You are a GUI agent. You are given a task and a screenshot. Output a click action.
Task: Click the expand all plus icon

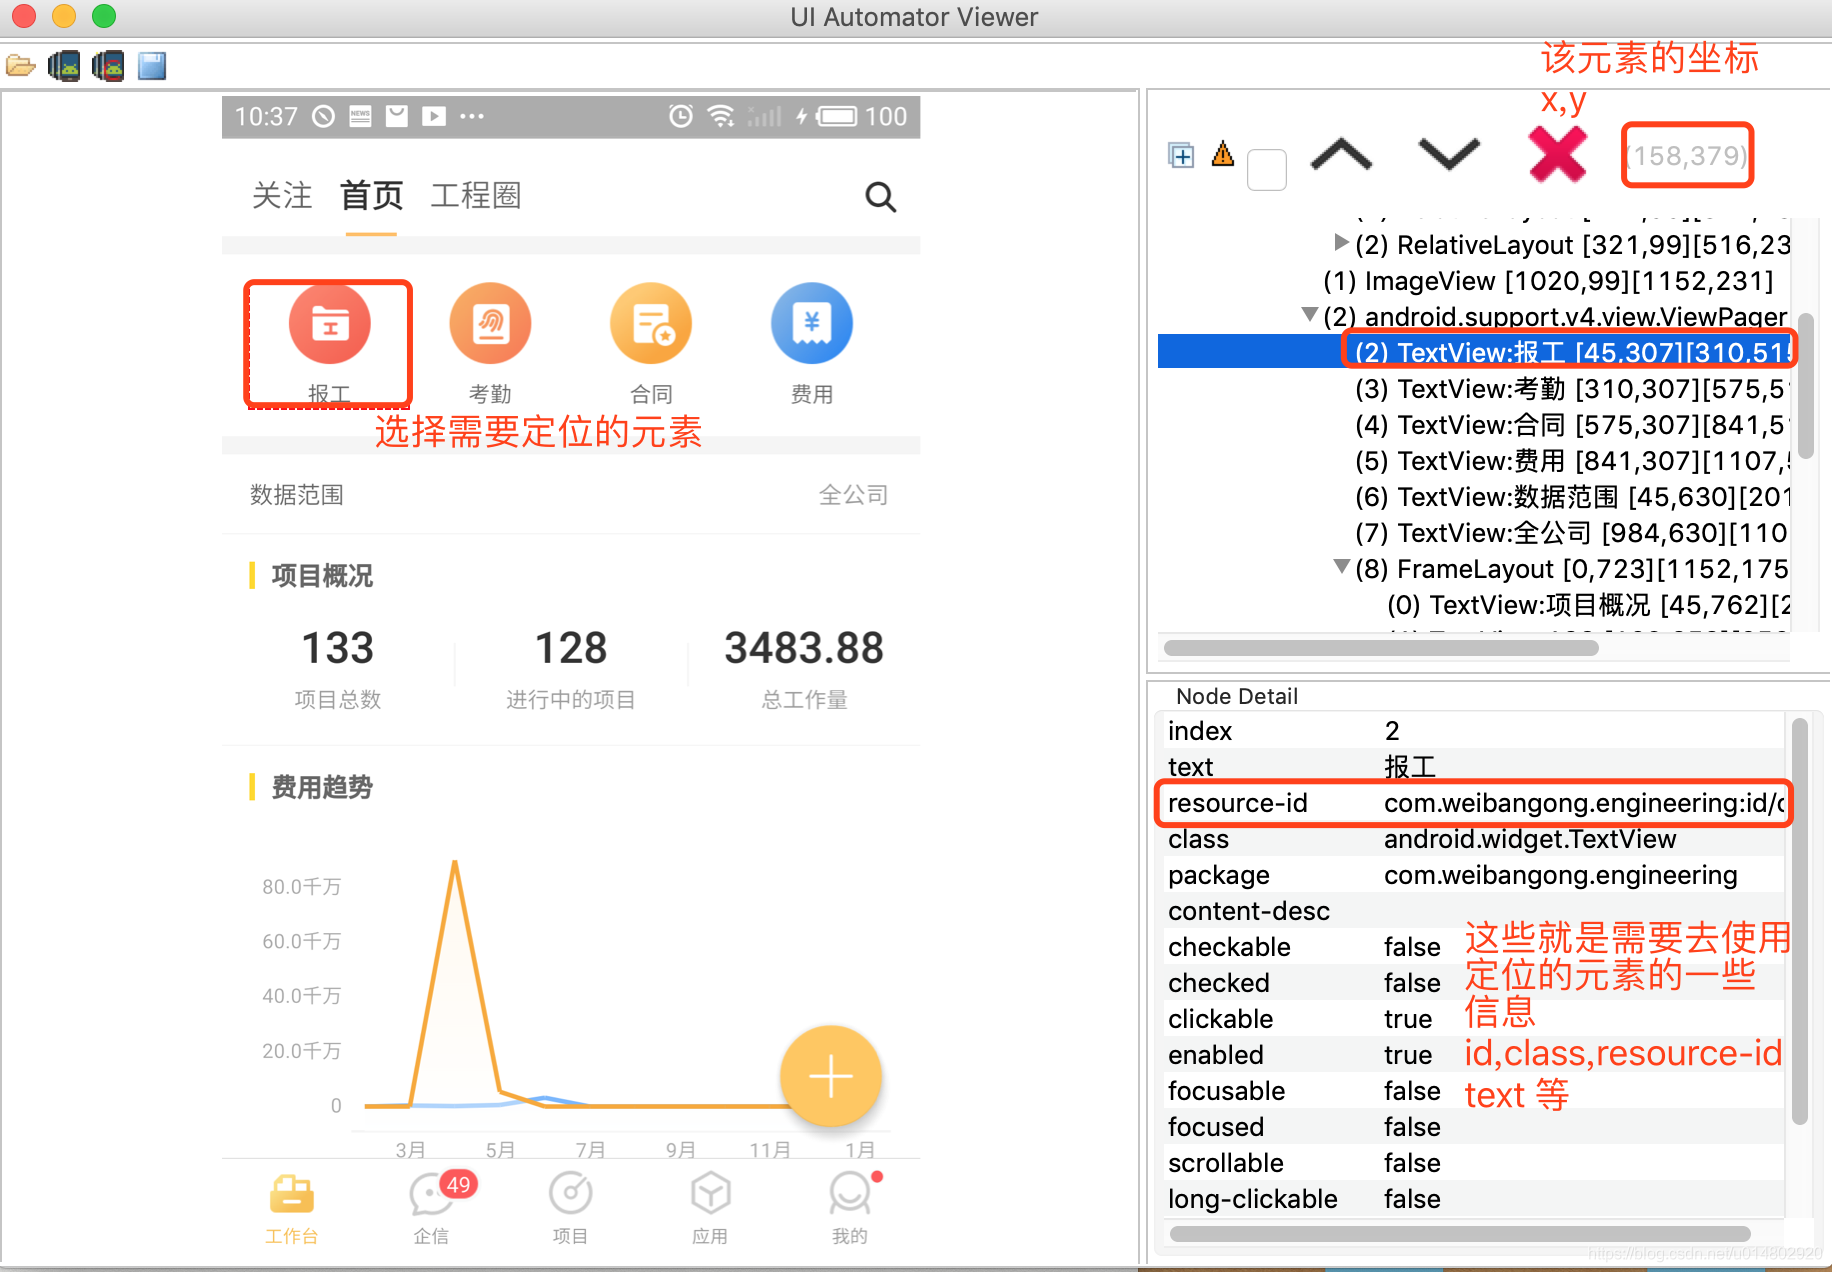point(1181,156)
